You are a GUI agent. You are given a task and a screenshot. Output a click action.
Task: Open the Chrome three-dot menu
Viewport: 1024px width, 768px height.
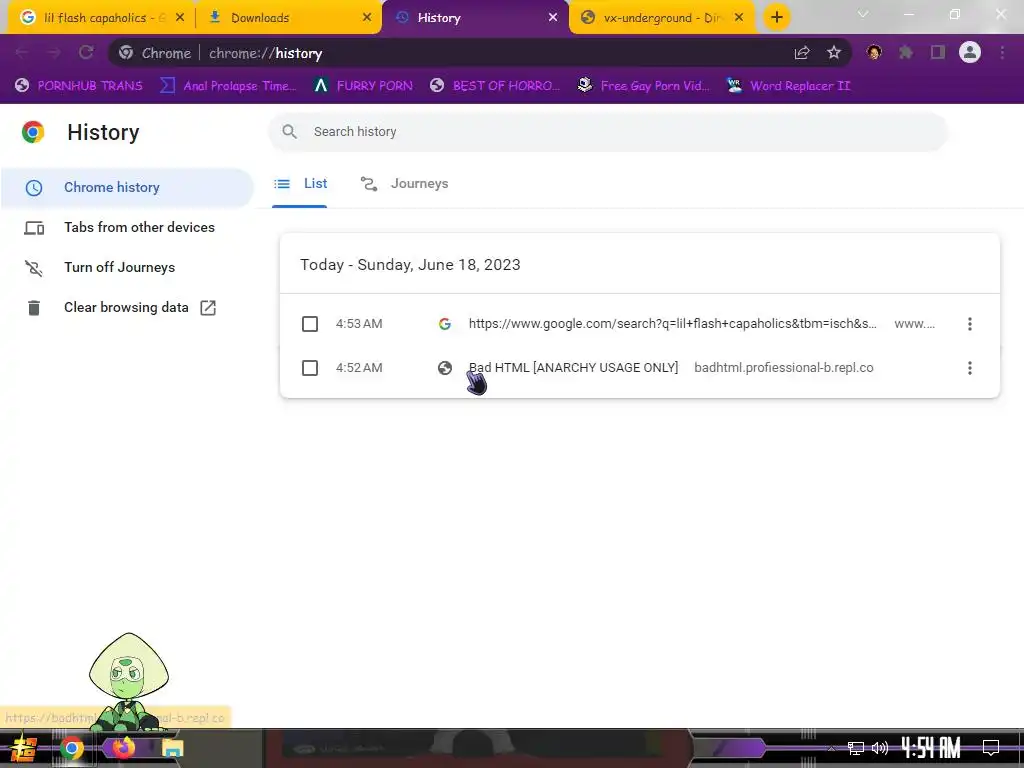(x=1002, y=52)
